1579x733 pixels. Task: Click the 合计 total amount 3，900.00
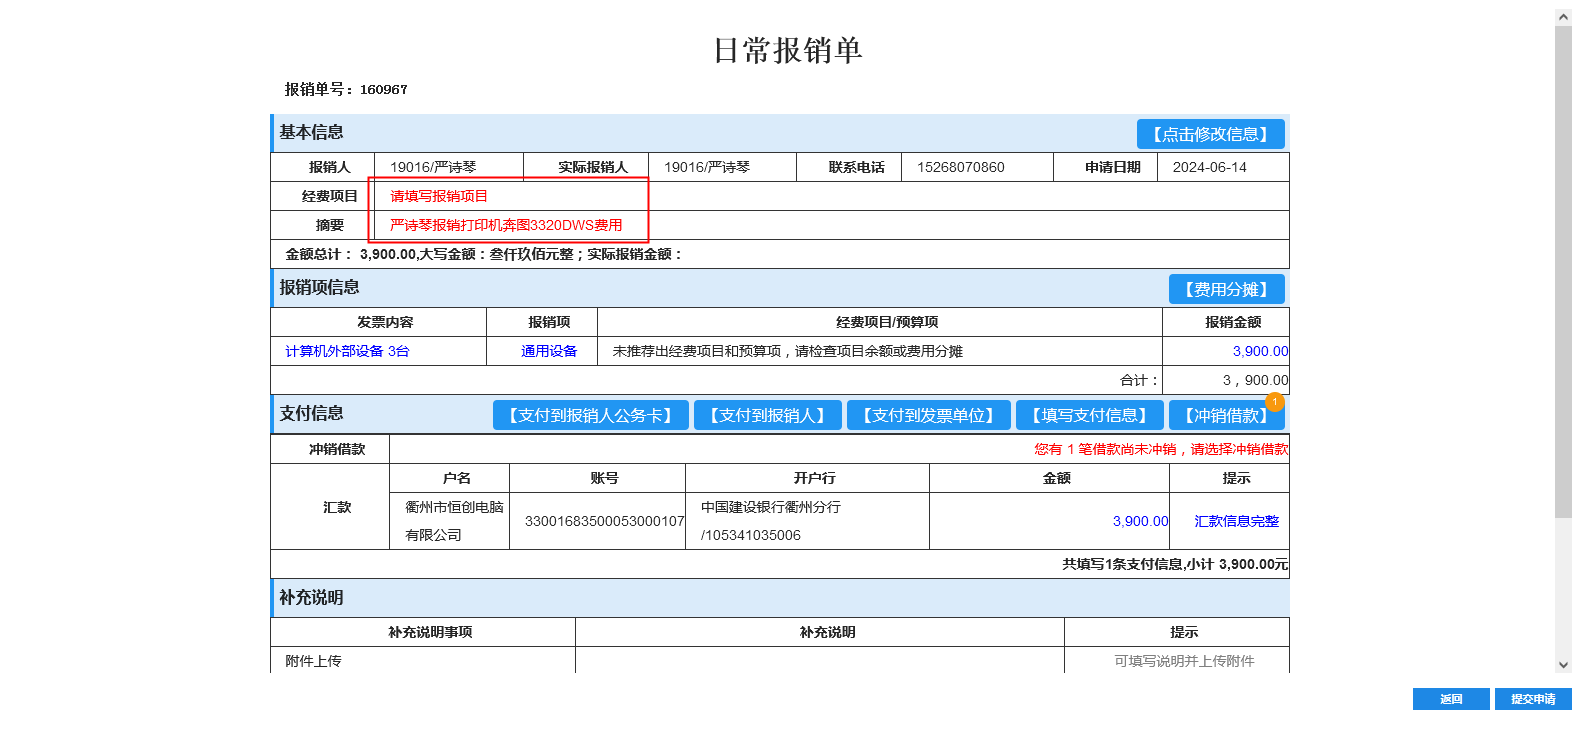[x=1255, y=380]
